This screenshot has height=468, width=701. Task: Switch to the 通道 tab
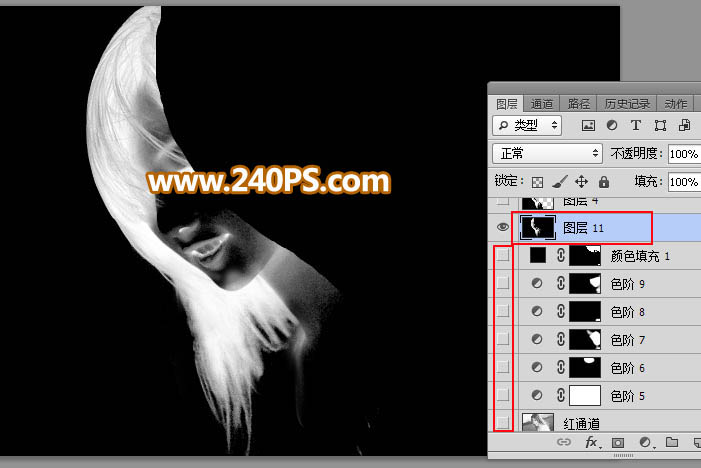(542, 104)
